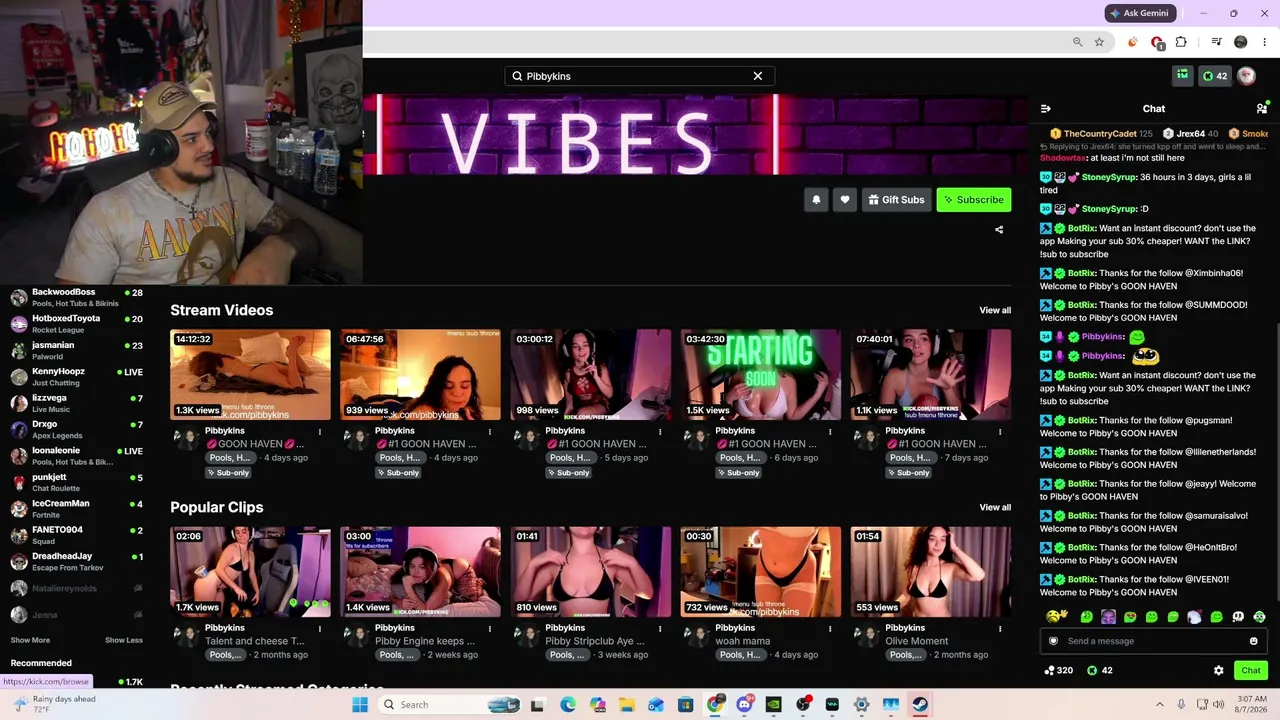1280x720 pixels.
Task: Open options menu for the 06:47:56 video
Action: coord(490,432)
